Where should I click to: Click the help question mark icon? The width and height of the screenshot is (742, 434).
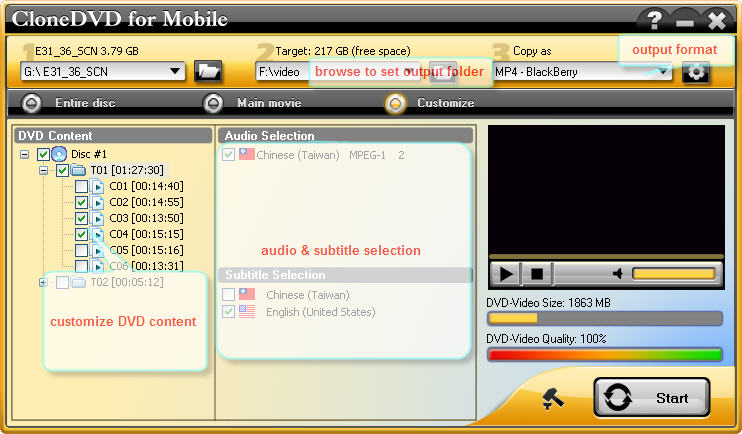pos(654,20)
